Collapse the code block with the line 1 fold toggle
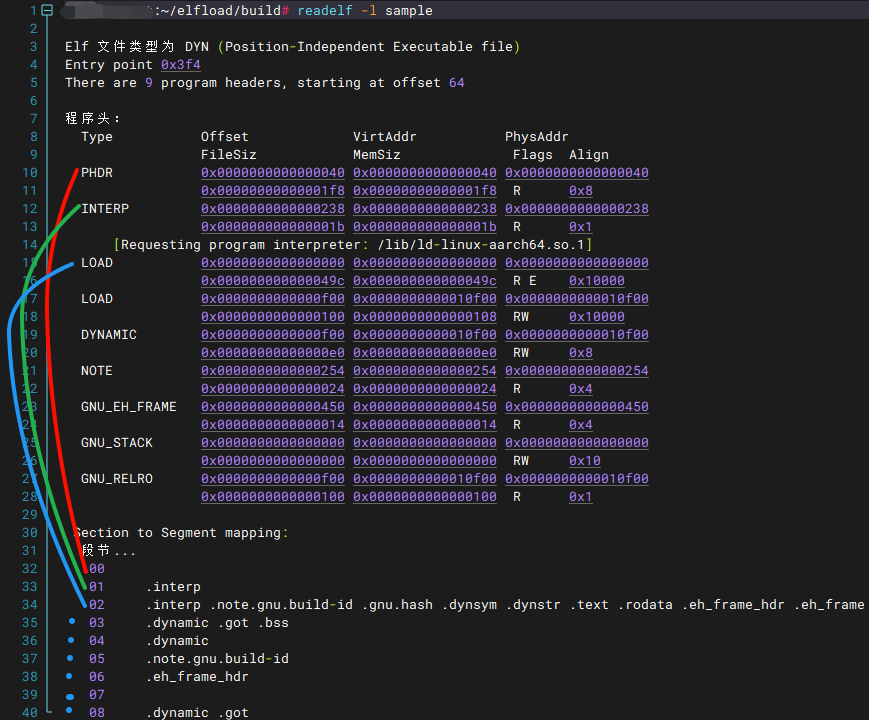The width and height of the screenshot is (869, 720). click(x=47, y=11)
